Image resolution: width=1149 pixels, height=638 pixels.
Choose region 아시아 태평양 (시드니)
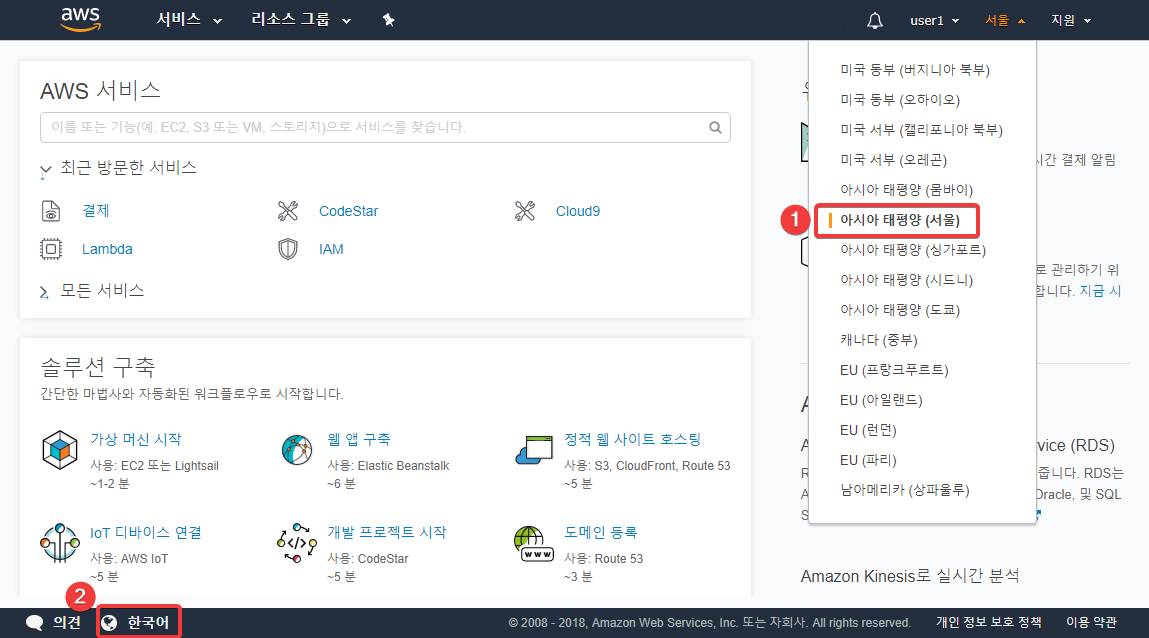906,280
